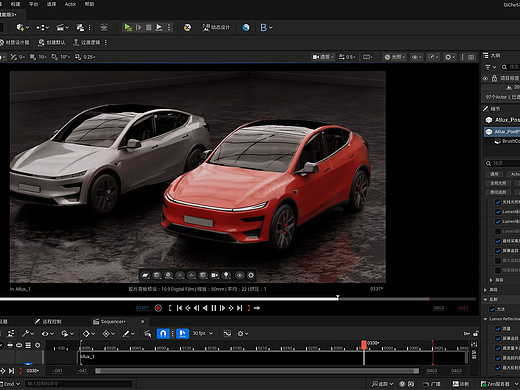520x390 pixels.
Task: Open 材质设计器 tool
Action: coord(15,42)
